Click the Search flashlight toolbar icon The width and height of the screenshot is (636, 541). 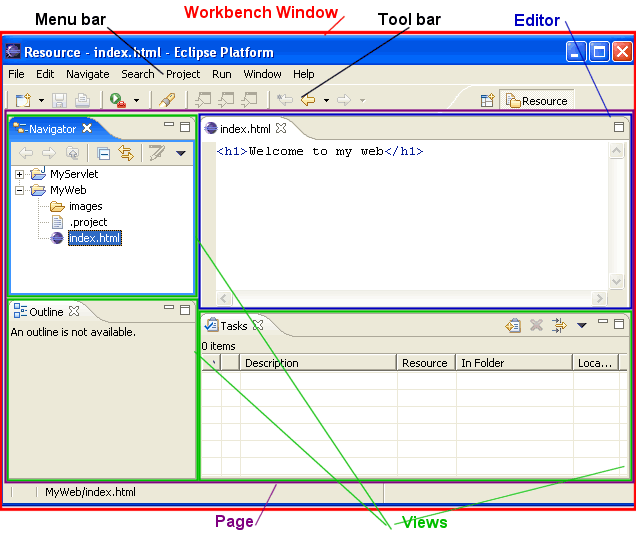click(167, 100)
